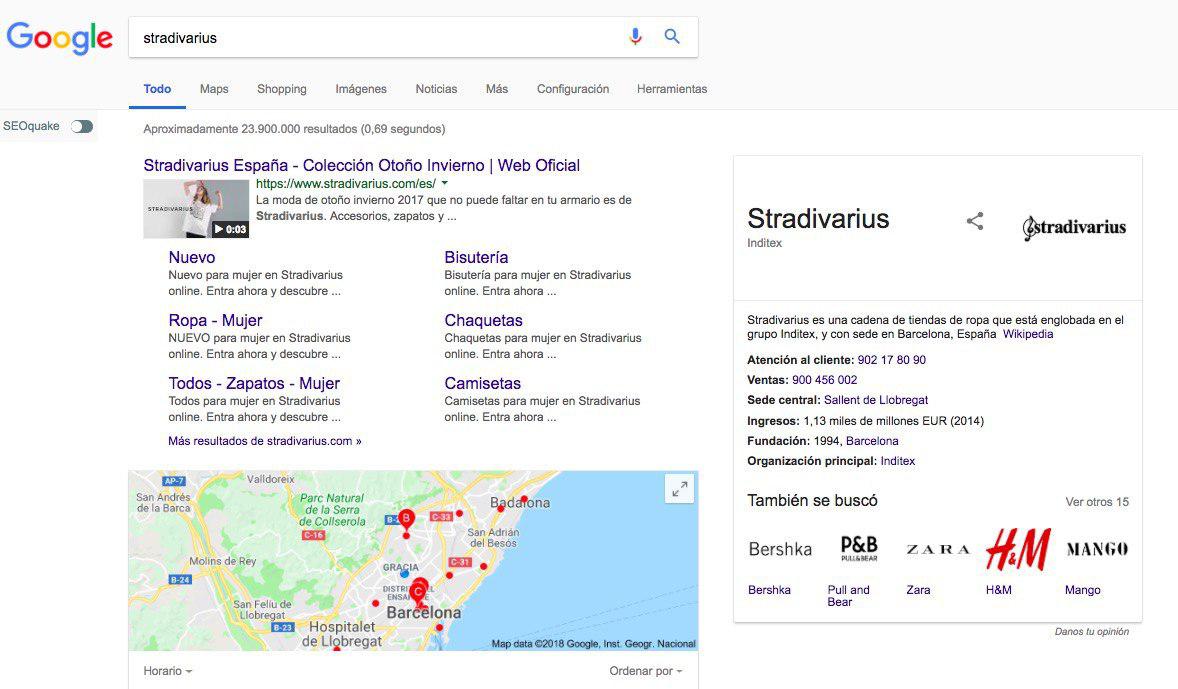Click the Pull&Bear logo
The height and width of the screenshot is (689, 1178).
[859, 548]
